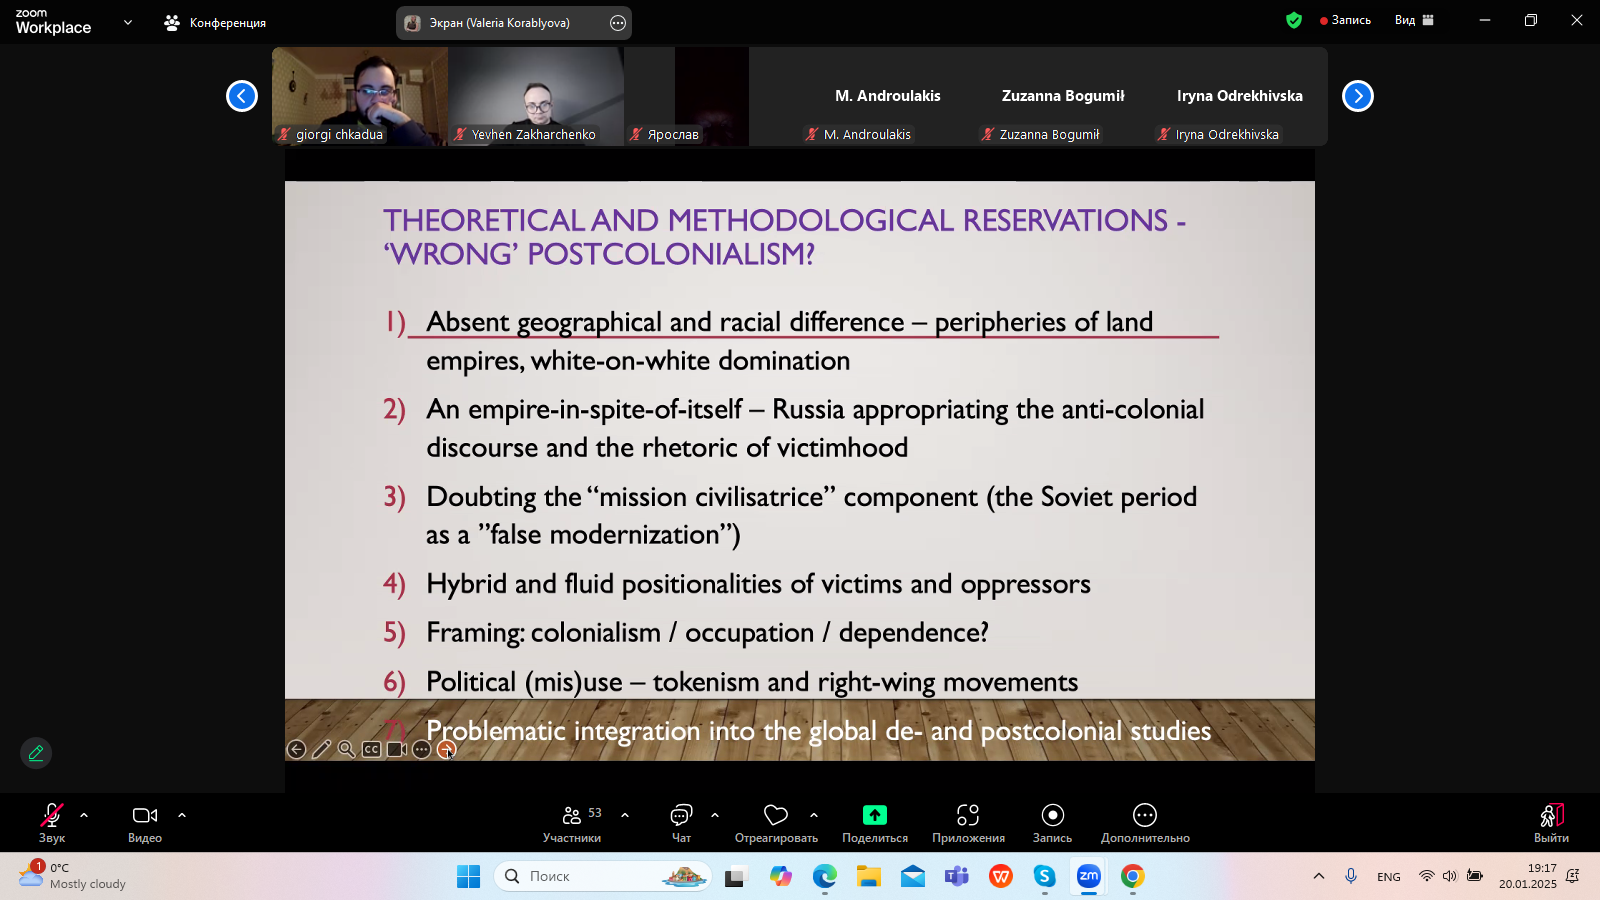Viewport: 1600px width, 900px height.
Task: Show next participants with right arrow
Action: [1357, 96]
